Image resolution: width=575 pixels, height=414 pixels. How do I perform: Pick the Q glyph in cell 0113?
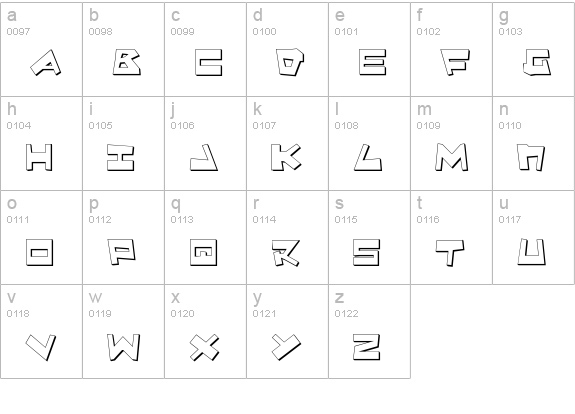204,252
